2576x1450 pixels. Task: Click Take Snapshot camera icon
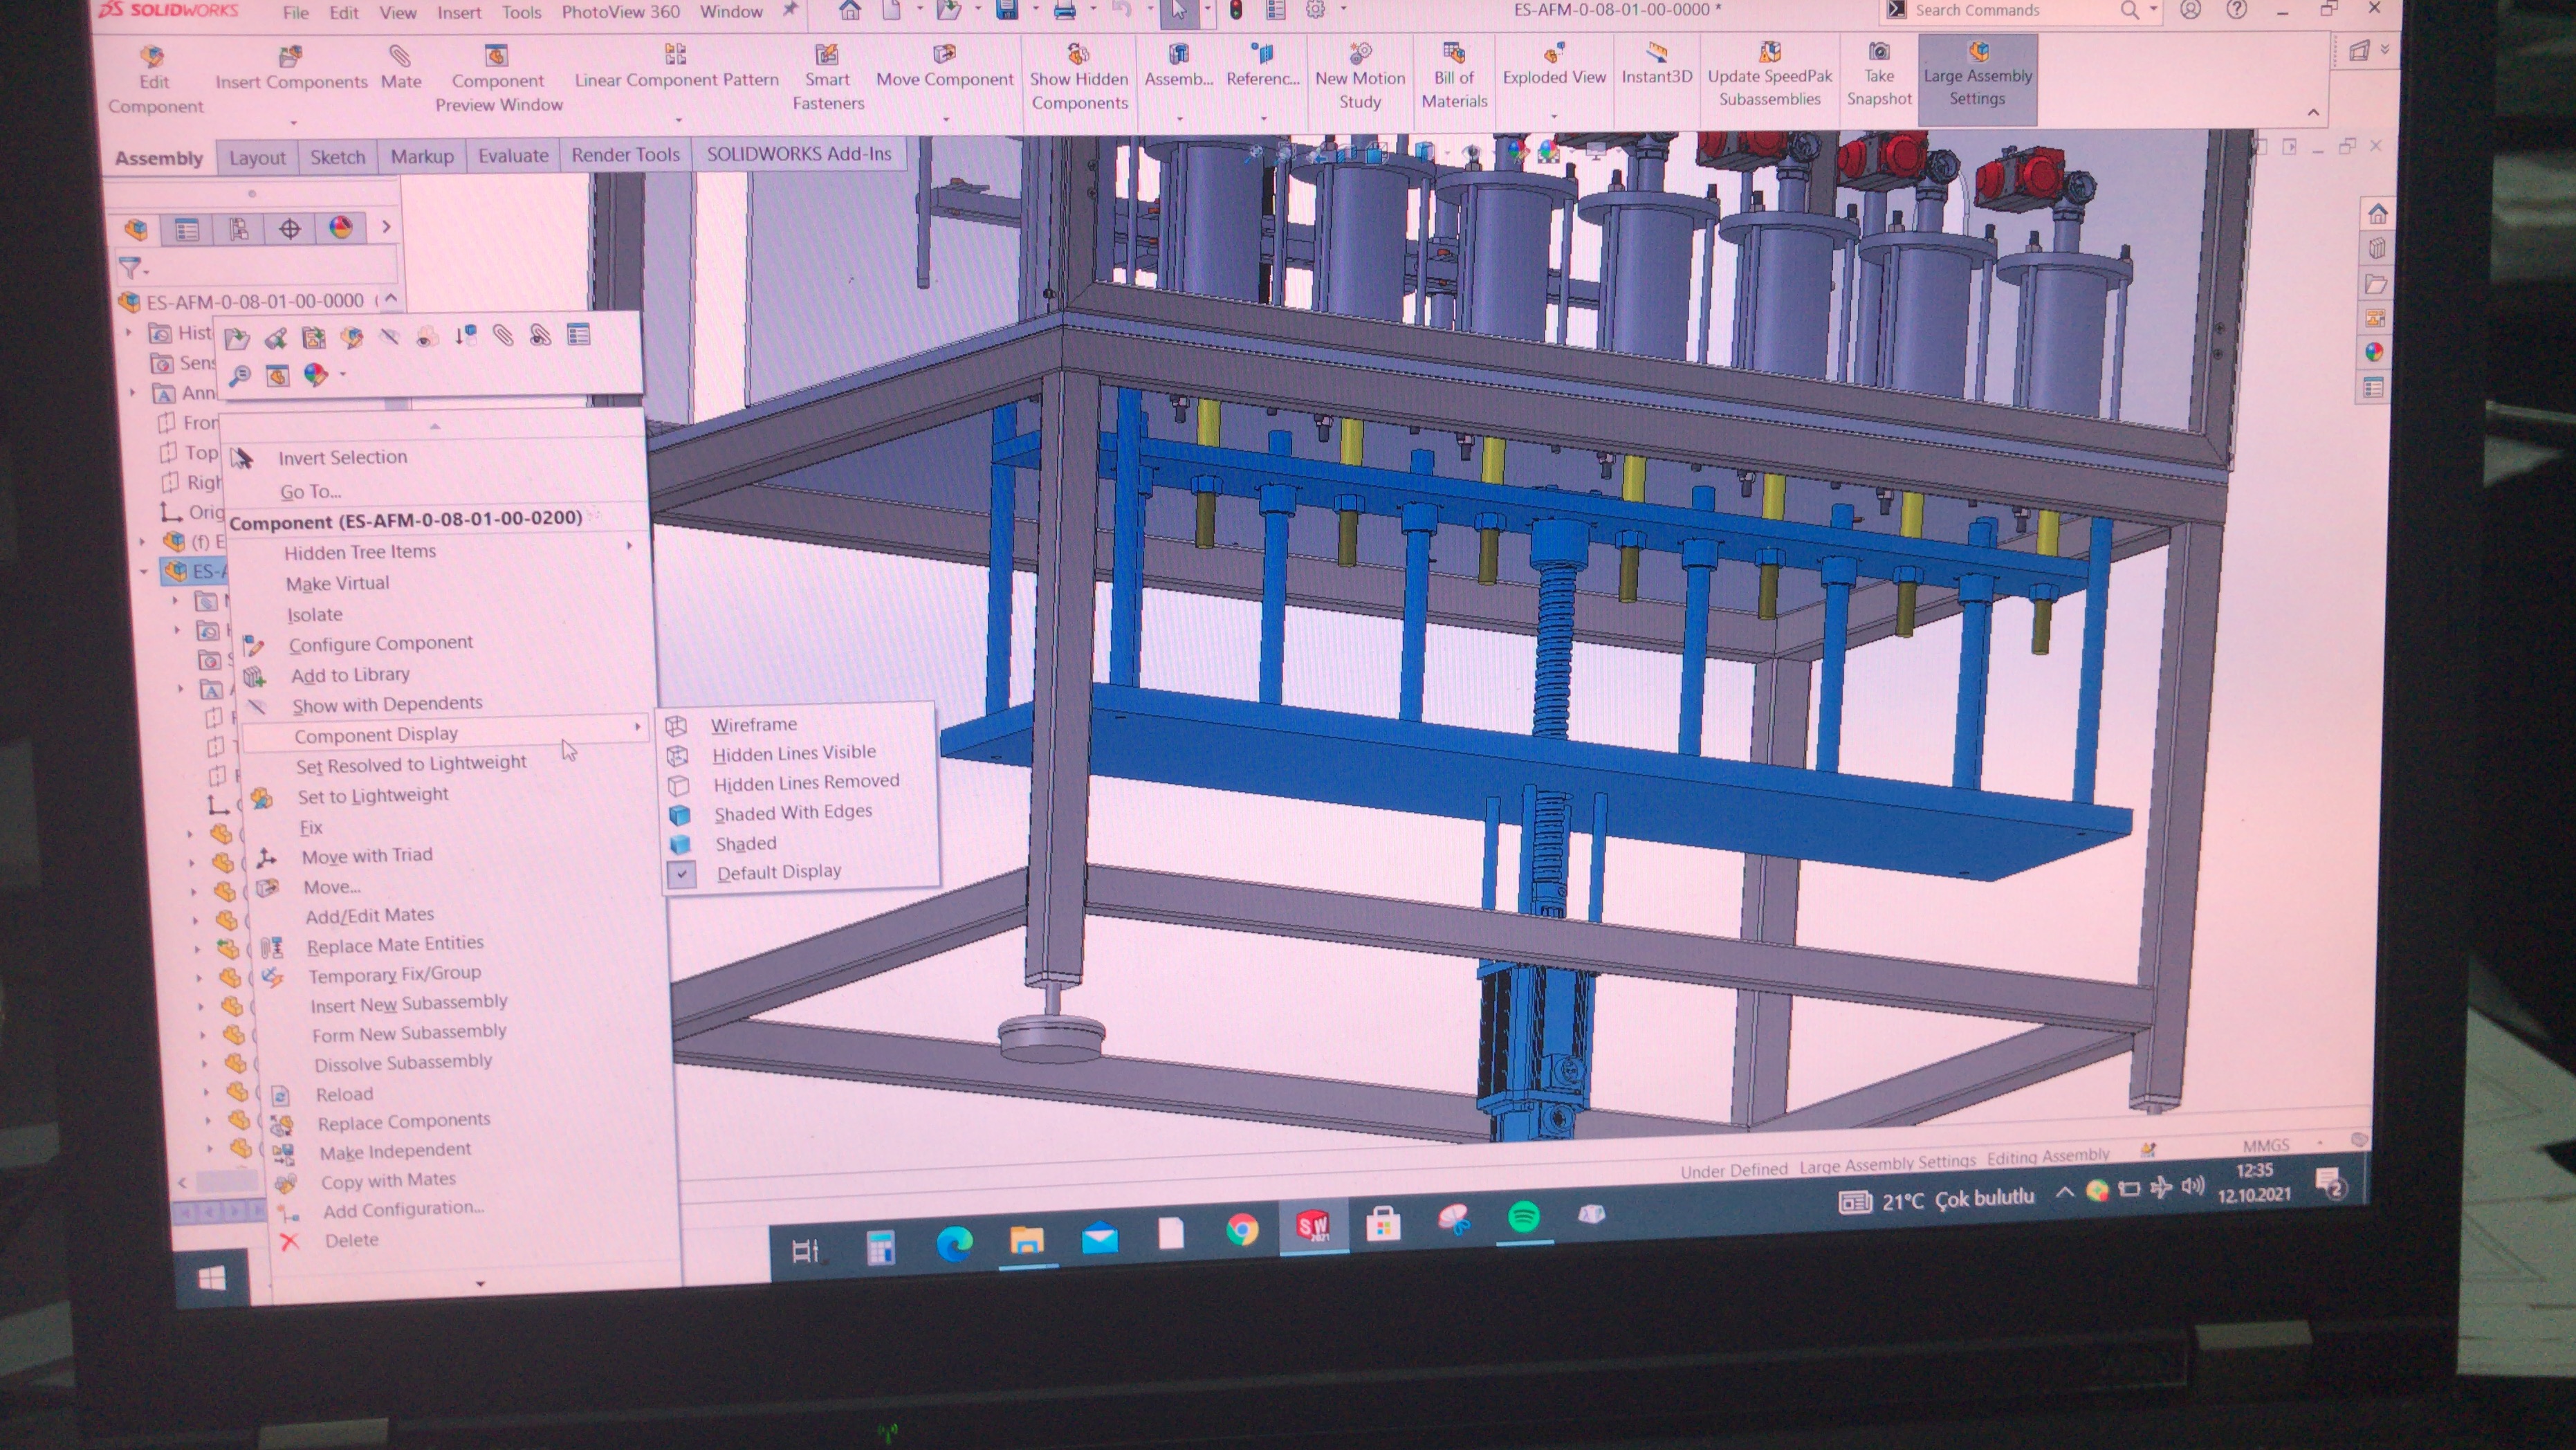[1879, 51]
